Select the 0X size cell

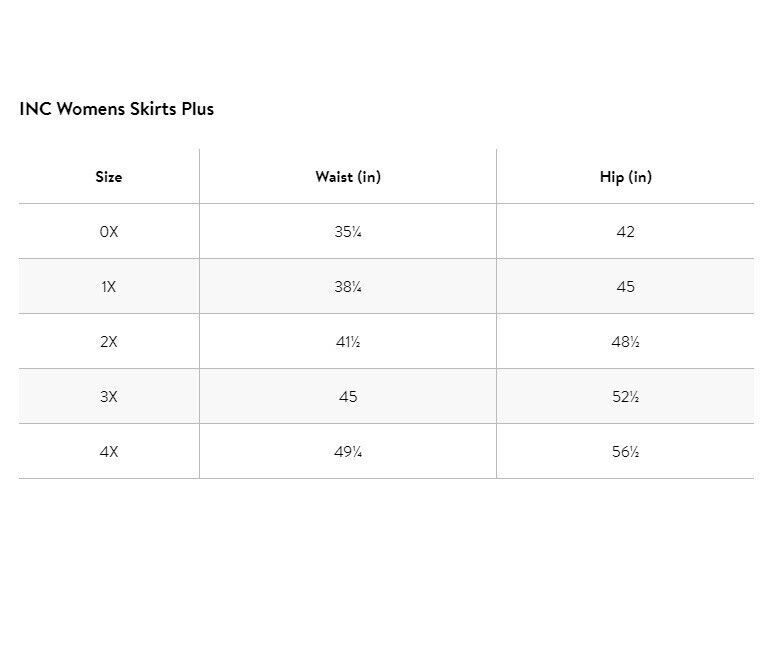pos(109,232)
